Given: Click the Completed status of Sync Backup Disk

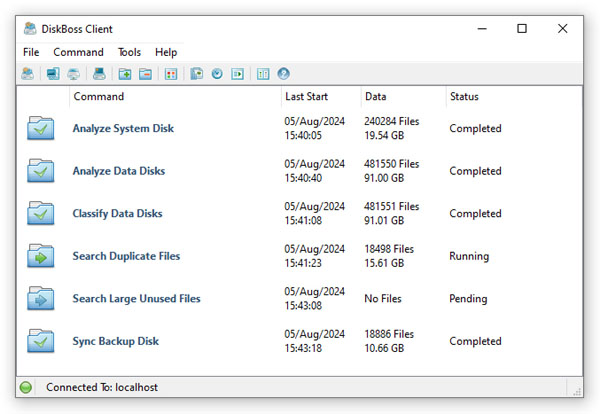Looking at the screenshot, I should (x=475, y=341).
